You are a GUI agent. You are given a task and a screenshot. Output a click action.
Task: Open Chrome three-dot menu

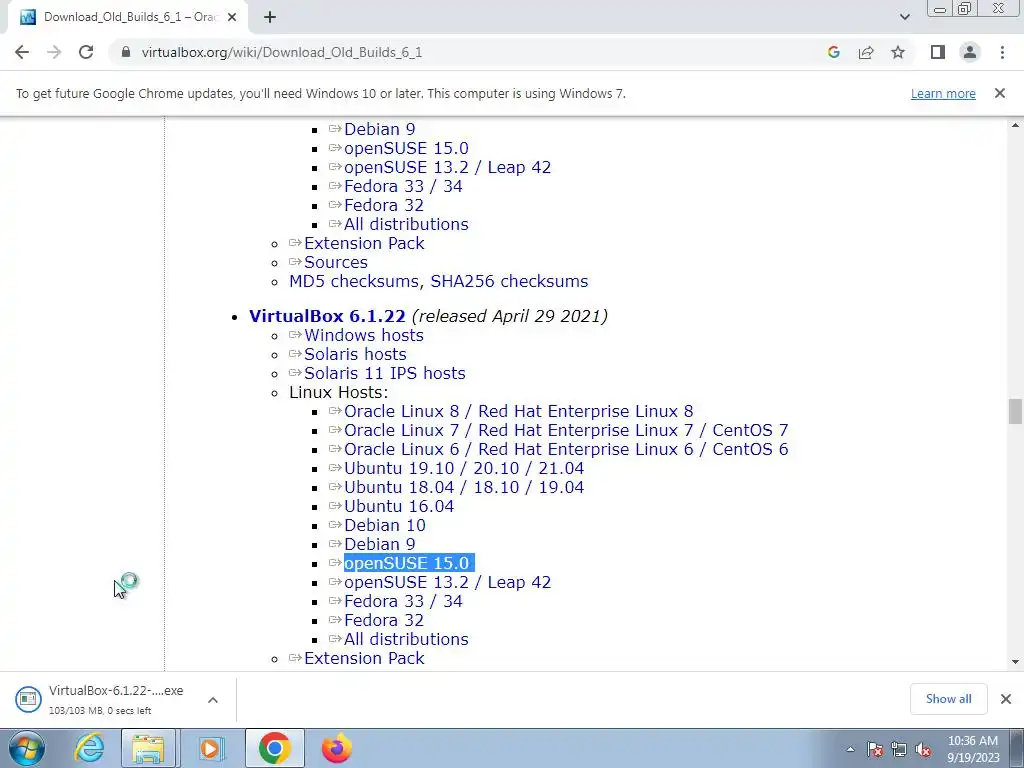click(x=1002, y=52)
